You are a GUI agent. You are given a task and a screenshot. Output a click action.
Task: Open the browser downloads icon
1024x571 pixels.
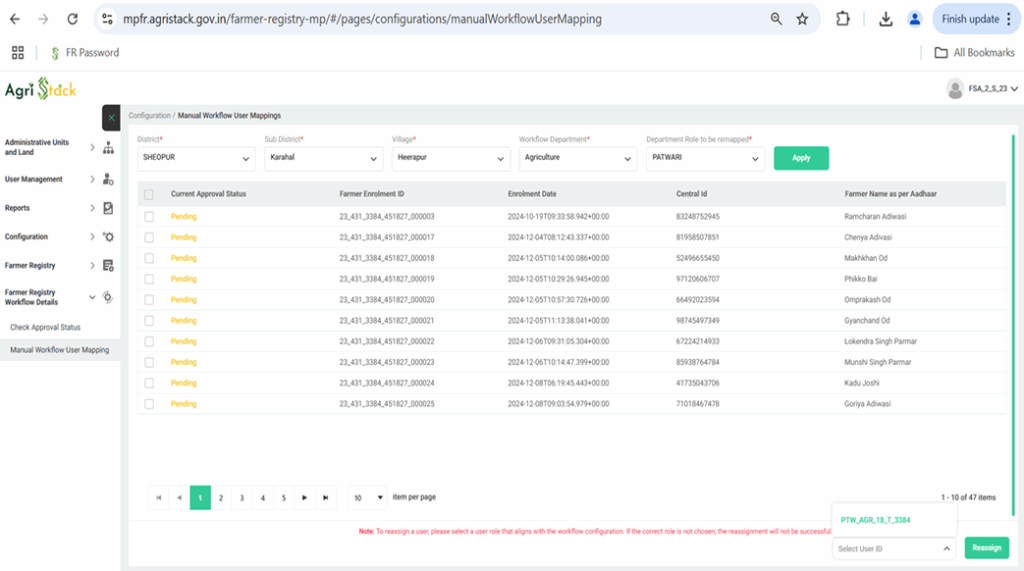(885, 19)
